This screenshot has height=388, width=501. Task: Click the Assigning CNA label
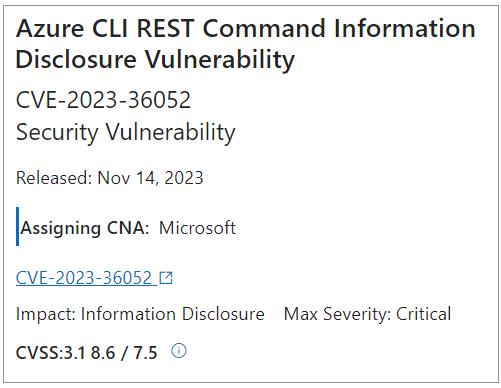[85, 228]
